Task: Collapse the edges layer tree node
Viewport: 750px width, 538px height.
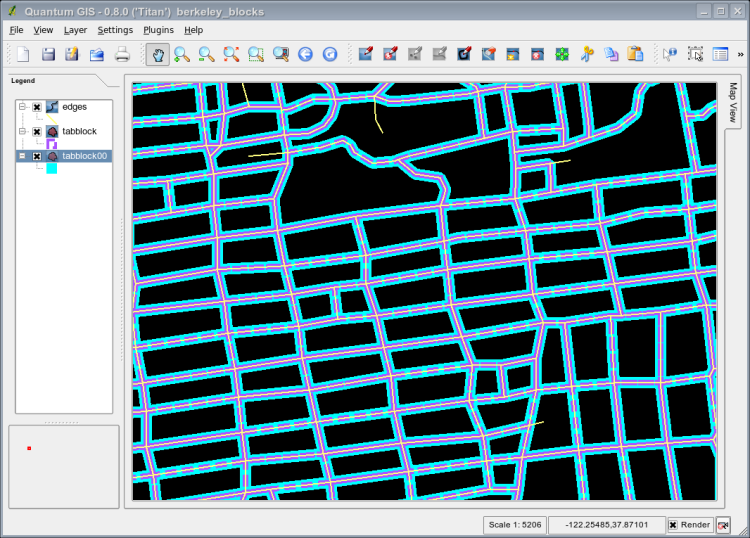Action: click(x=22, y=107)
